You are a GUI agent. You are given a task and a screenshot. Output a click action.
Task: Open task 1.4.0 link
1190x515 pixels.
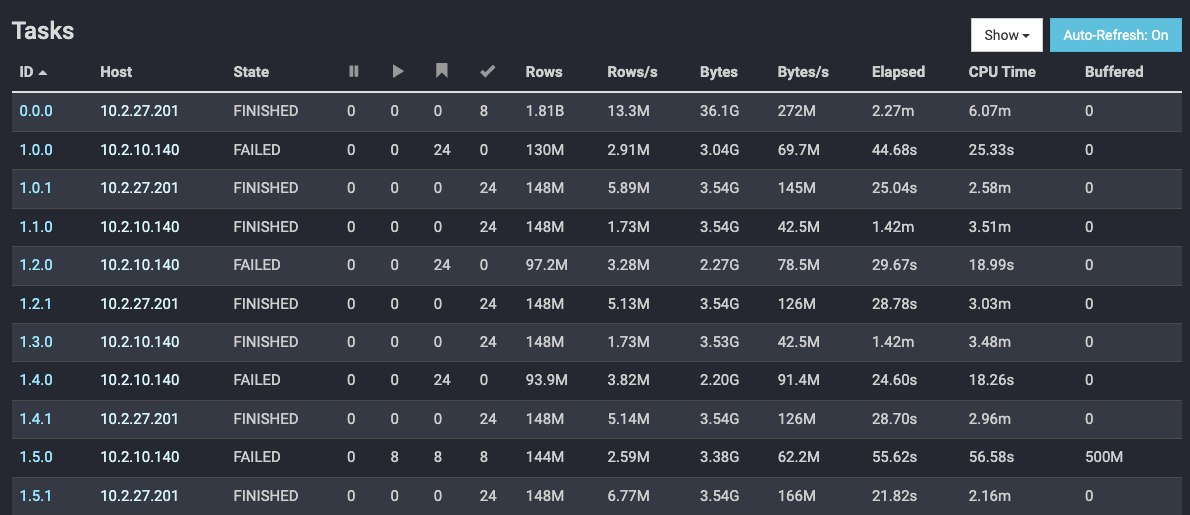(x=36, y=380)
